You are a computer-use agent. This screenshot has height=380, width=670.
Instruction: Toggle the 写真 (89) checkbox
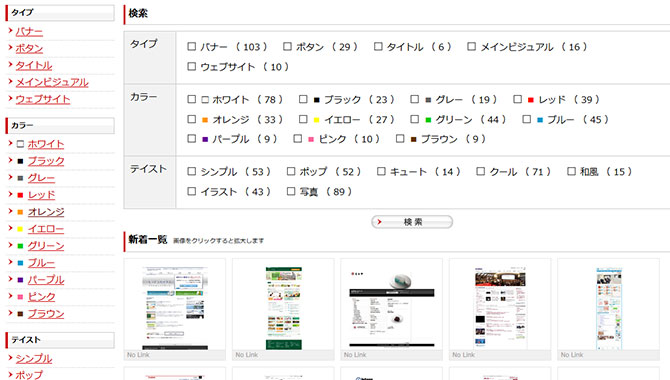(x=291, y=191)
